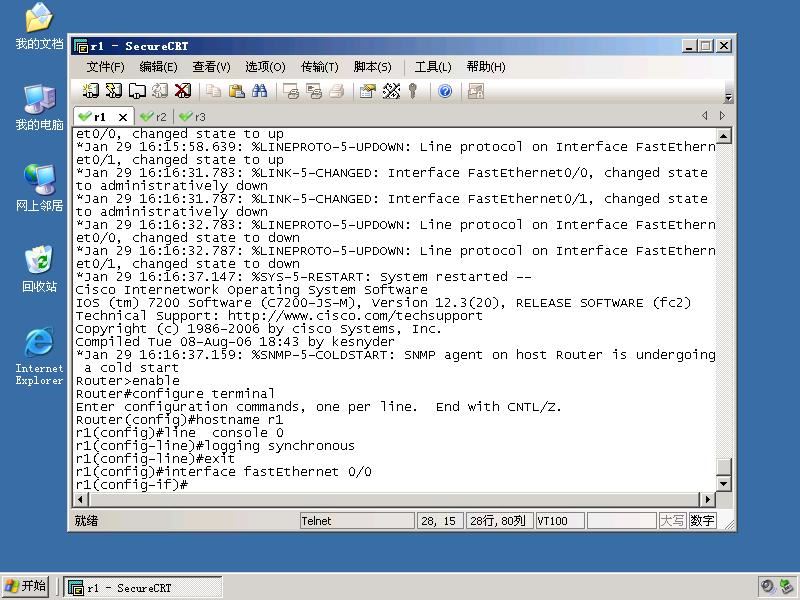The width and height of the screenshot is (800, 600).
Task: Select the Internet Explorer desktop icon
Action: coord(39,356)
